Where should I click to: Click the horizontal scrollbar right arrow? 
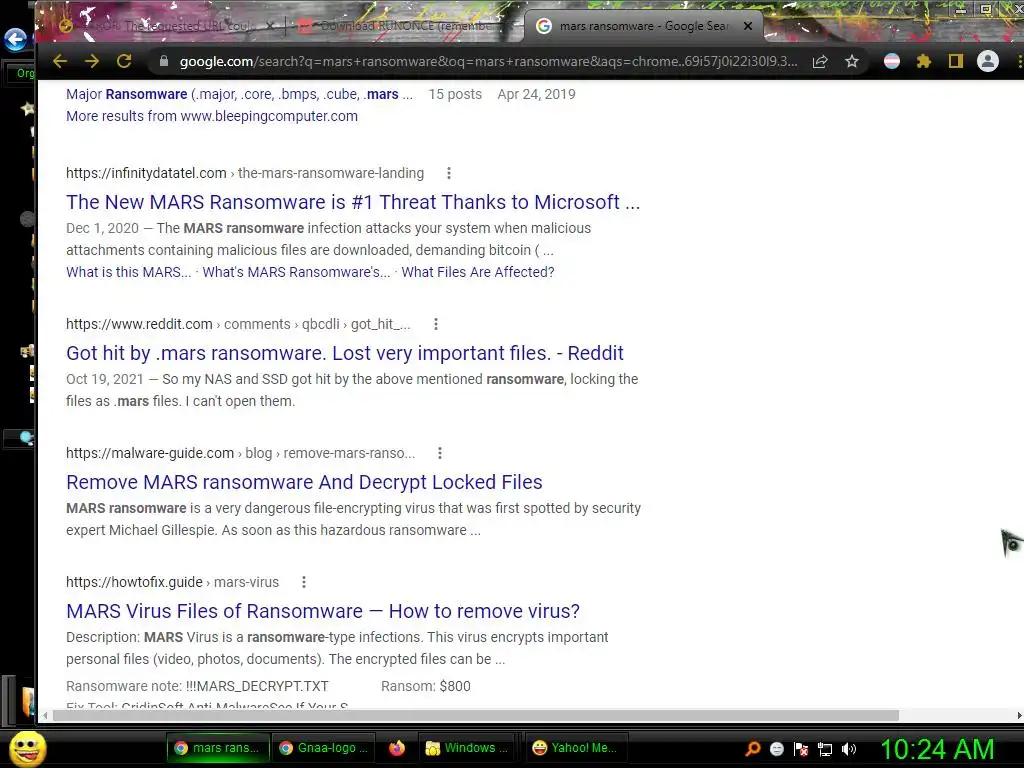(1019, 716)
